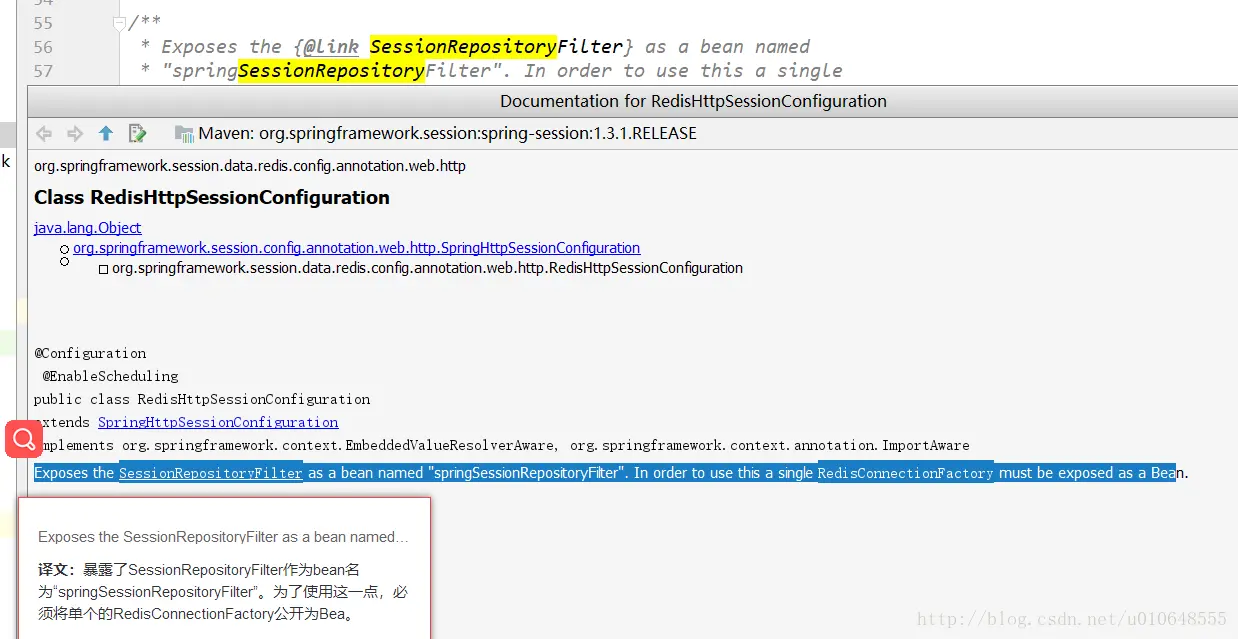Navigate back in documentation history
Viewport: 1238px width, 639px height.
pyautogui.click(x=44, y=132)
